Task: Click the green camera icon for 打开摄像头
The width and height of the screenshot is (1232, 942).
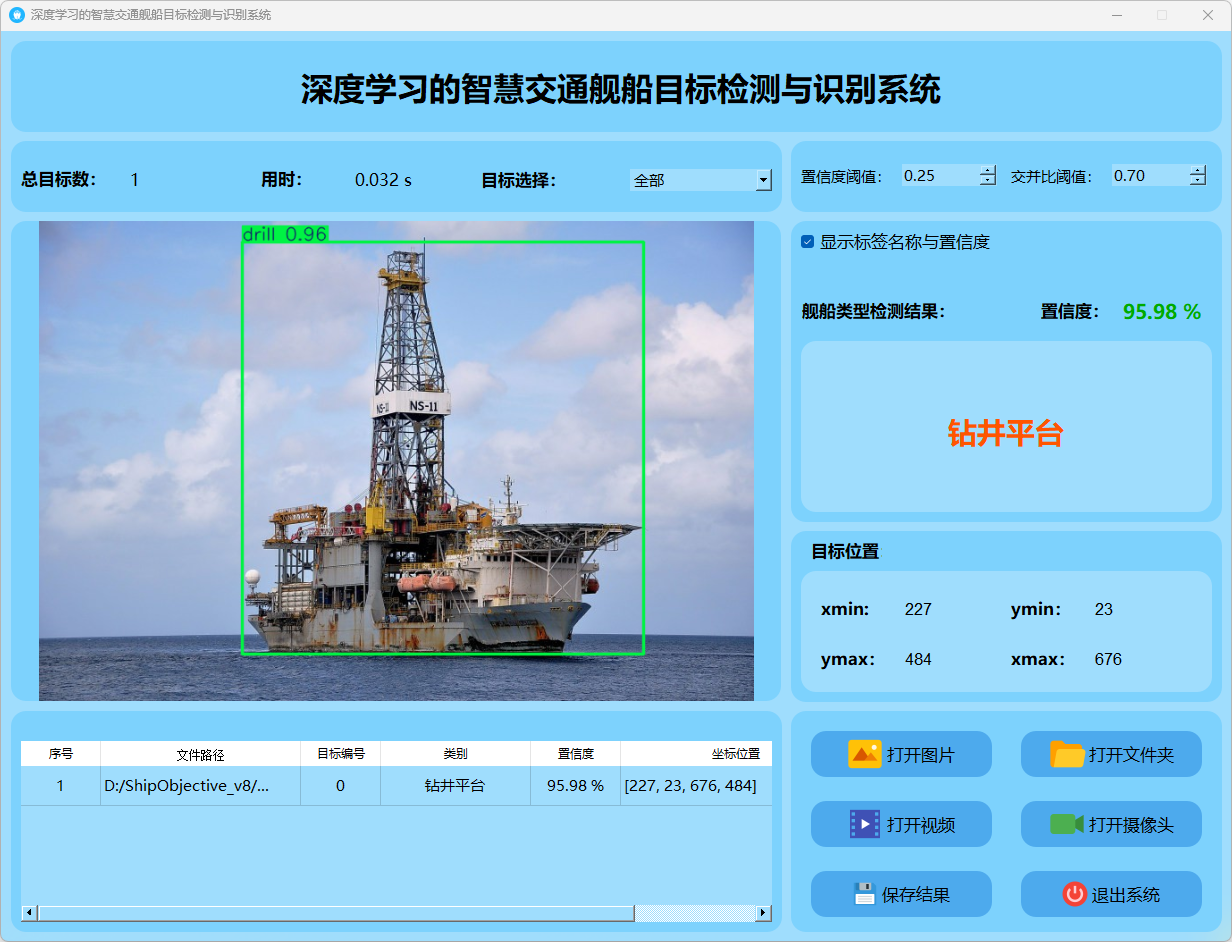Action: pyautogui.click(x=1066, y=824)
